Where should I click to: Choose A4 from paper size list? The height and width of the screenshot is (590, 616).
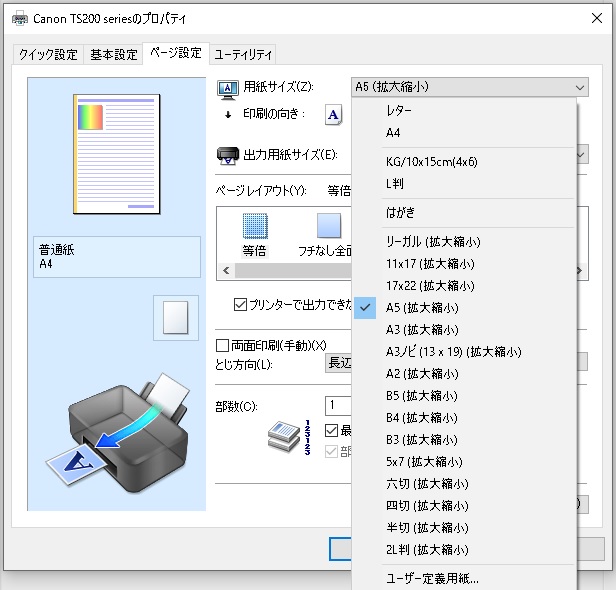click(x=464, y=133)
